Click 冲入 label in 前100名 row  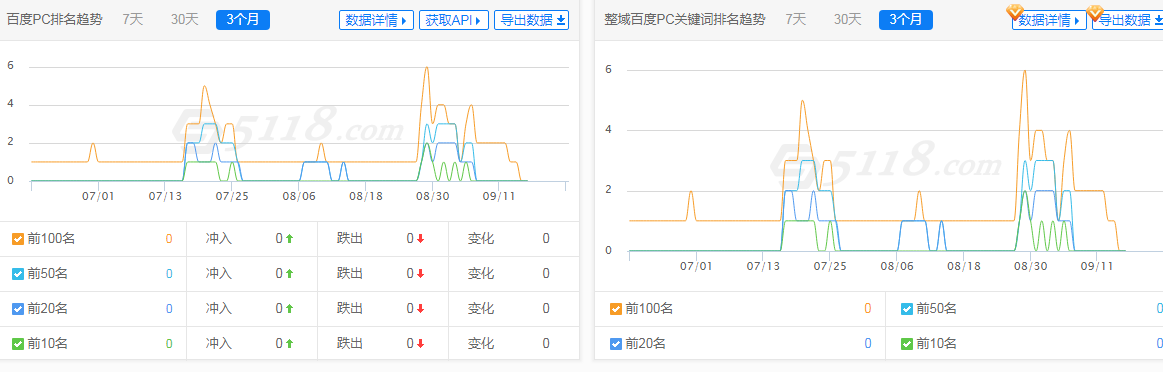pos(219,239)
